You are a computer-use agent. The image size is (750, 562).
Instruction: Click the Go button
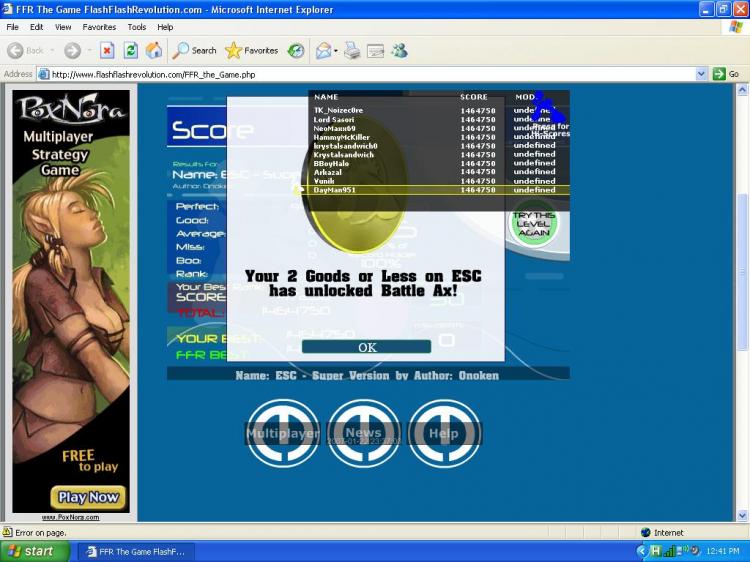point(726,74)
